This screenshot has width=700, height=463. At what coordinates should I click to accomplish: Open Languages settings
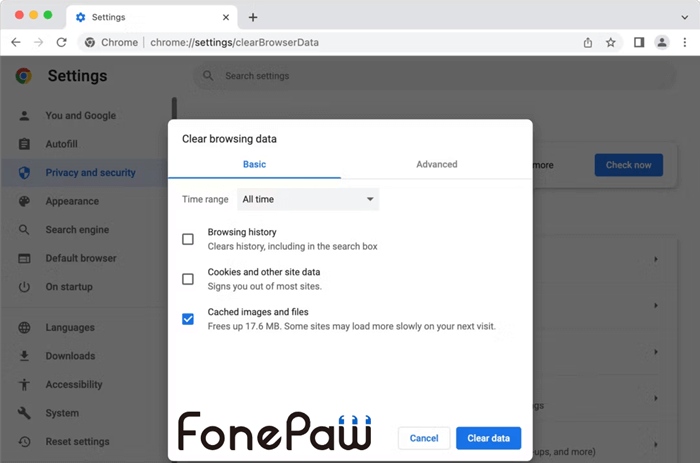(x=70, y=328)
